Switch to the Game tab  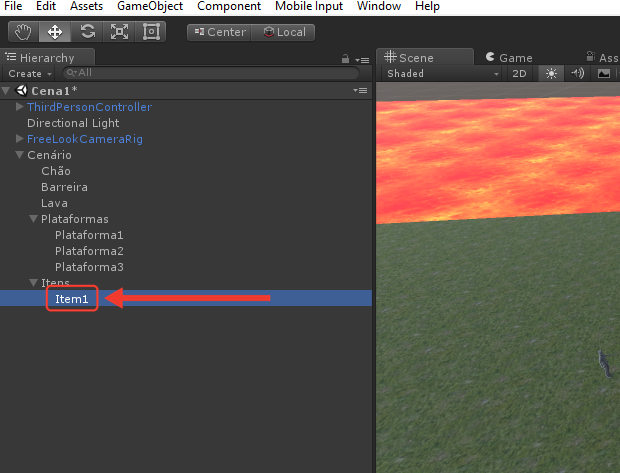coord(509,58)
